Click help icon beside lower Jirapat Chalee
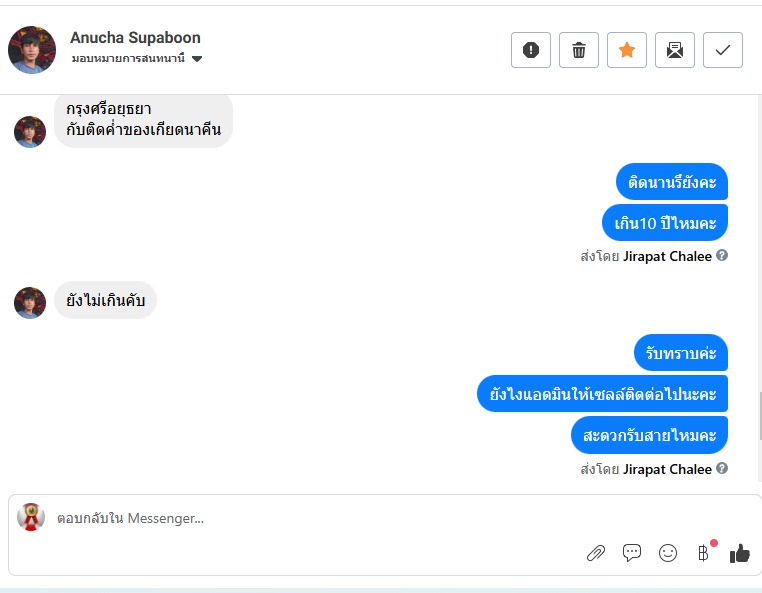This screenshot has width=762, height=593. tap(722, 468)
